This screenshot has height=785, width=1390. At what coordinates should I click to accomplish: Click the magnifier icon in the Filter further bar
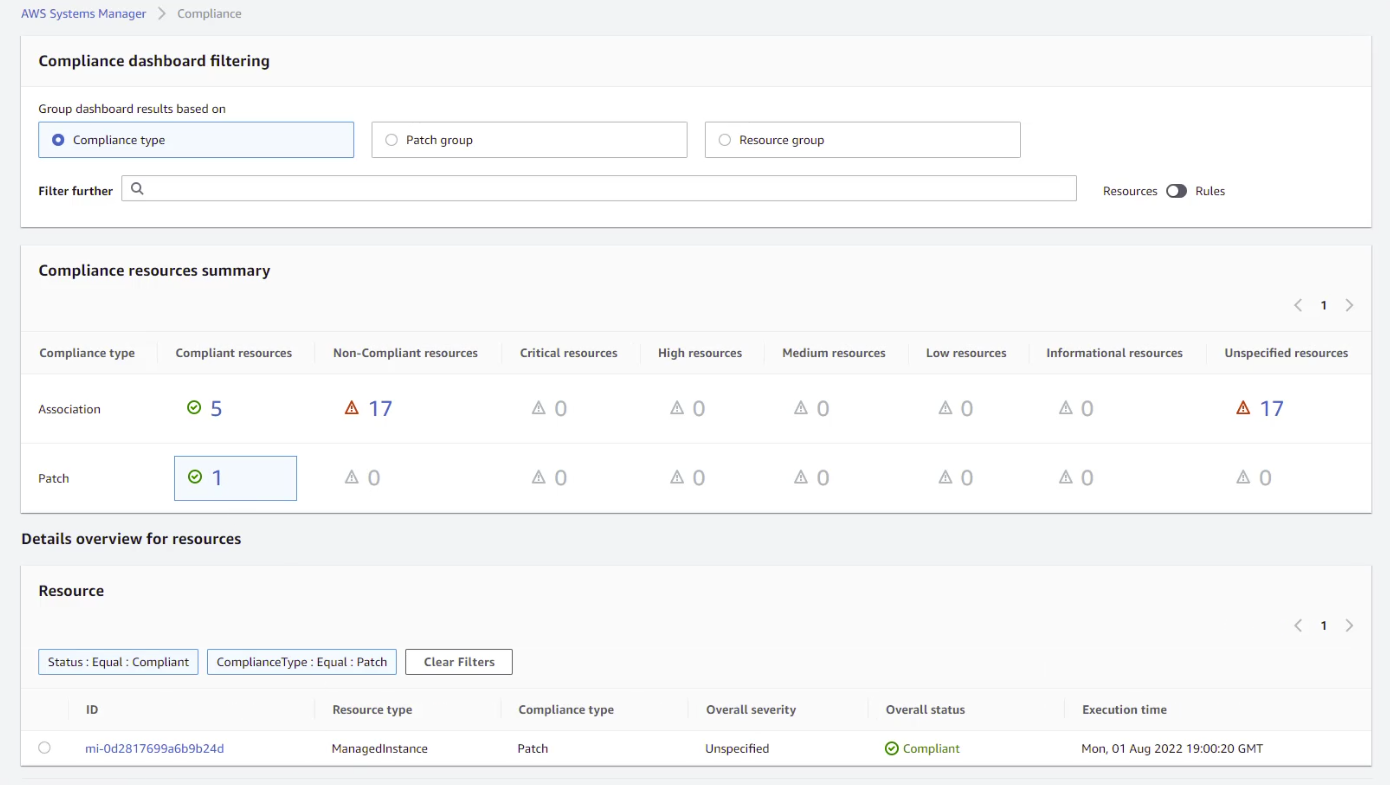coord(137,188)
